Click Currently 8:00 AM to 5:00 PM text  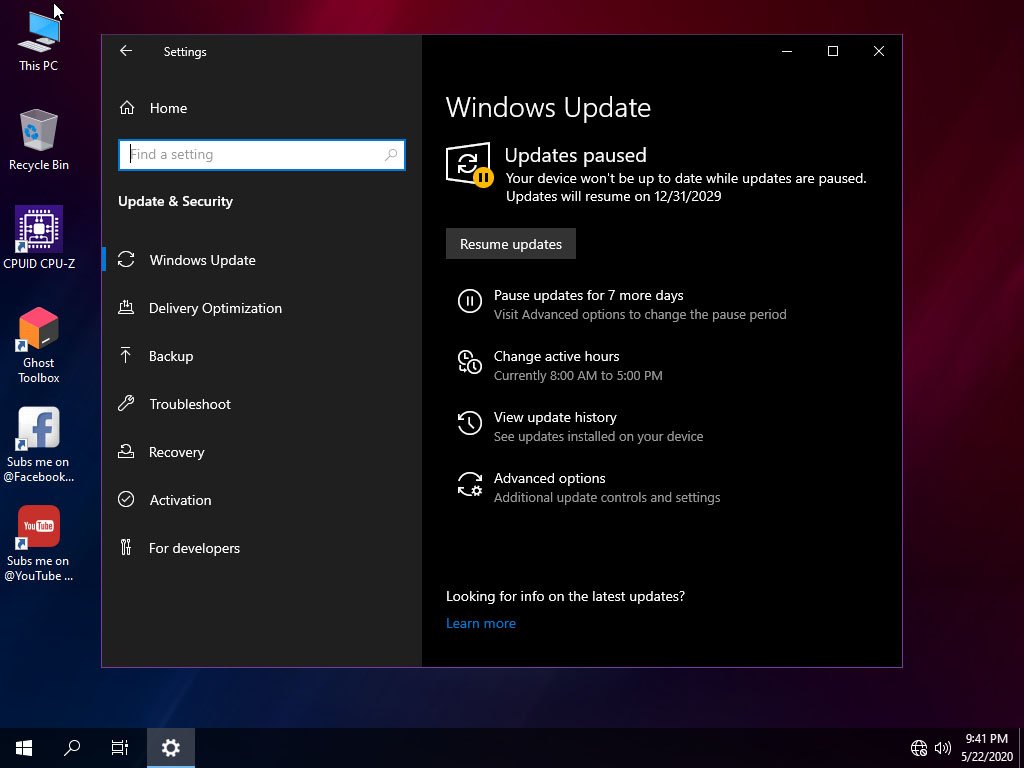(x=578, y=376)
